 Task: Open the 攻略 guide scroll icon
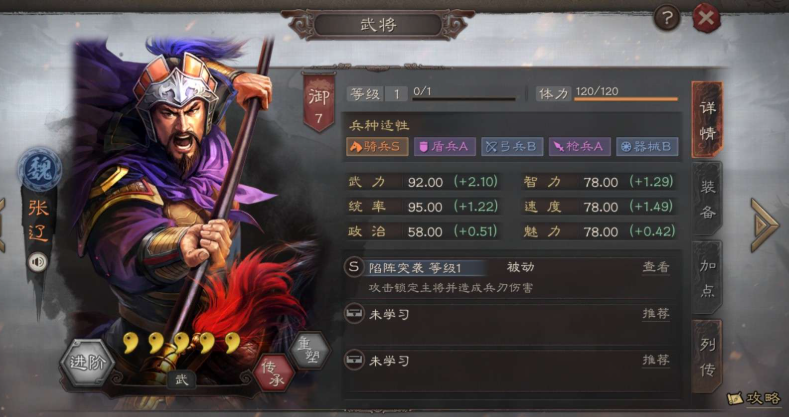tap(753, 397)
